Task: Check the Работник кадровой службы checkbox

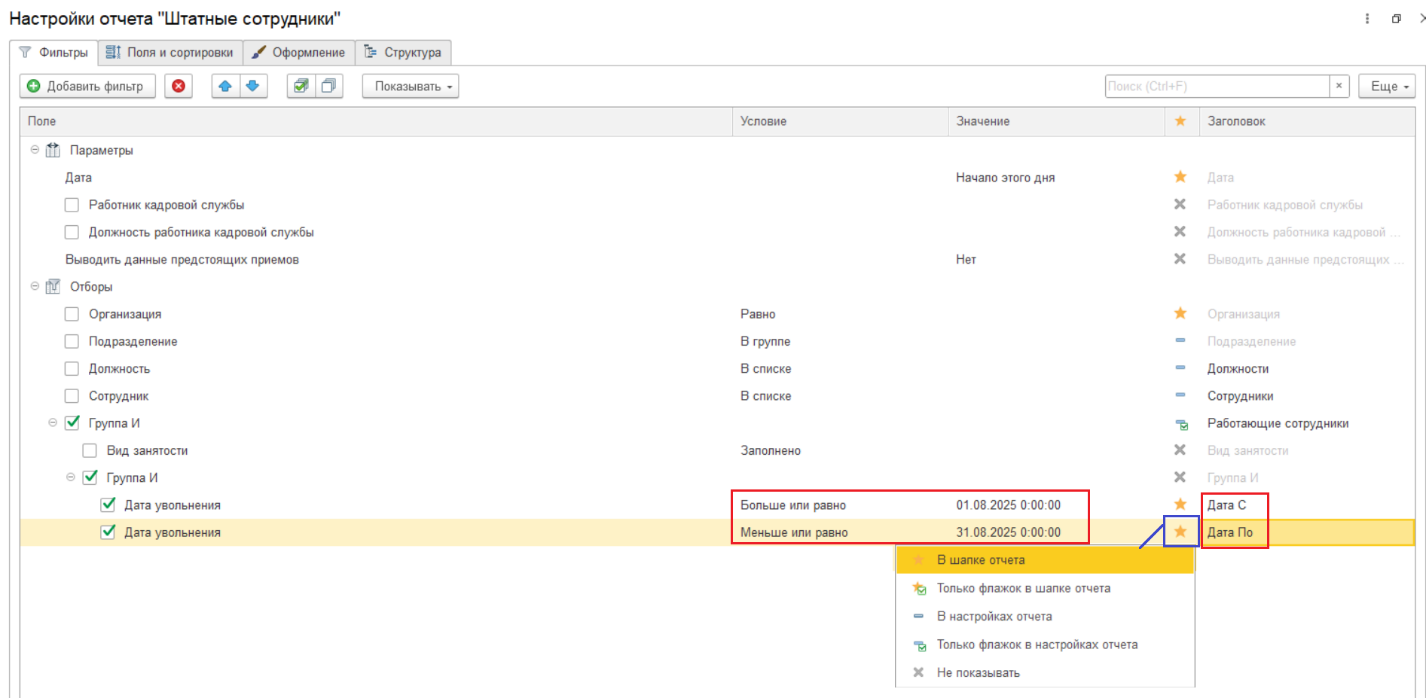Action: tap(72, 205)
